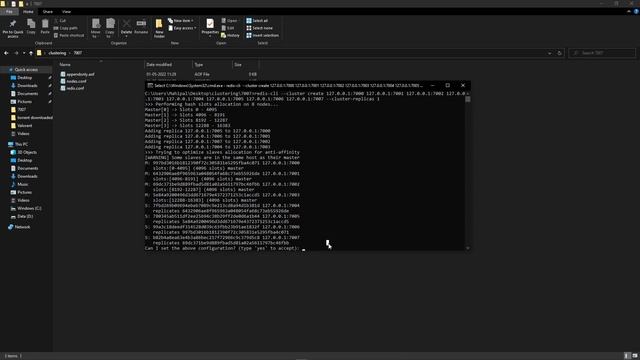Select the redis.conf file

point(72,88)
